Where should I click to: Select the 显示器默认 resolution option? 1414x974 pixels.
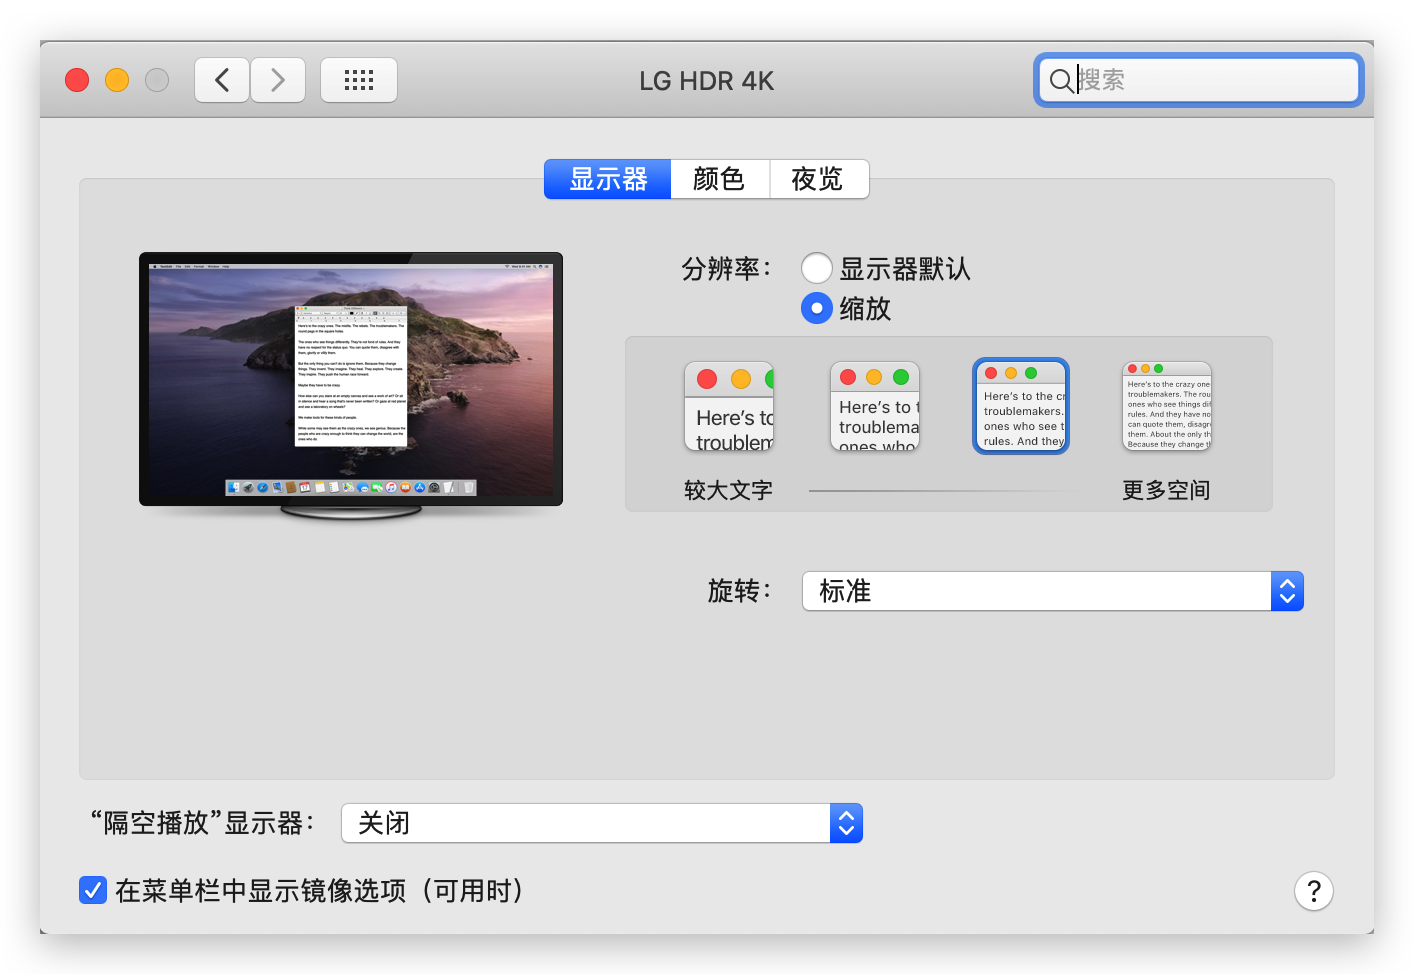[817, 268]
